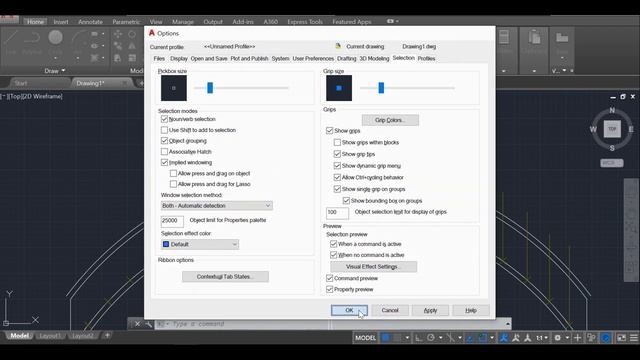The image size is (640, 360).
Task: Enable Show grips within blocks
Action: pyautogui.click(x=337, y=142)
